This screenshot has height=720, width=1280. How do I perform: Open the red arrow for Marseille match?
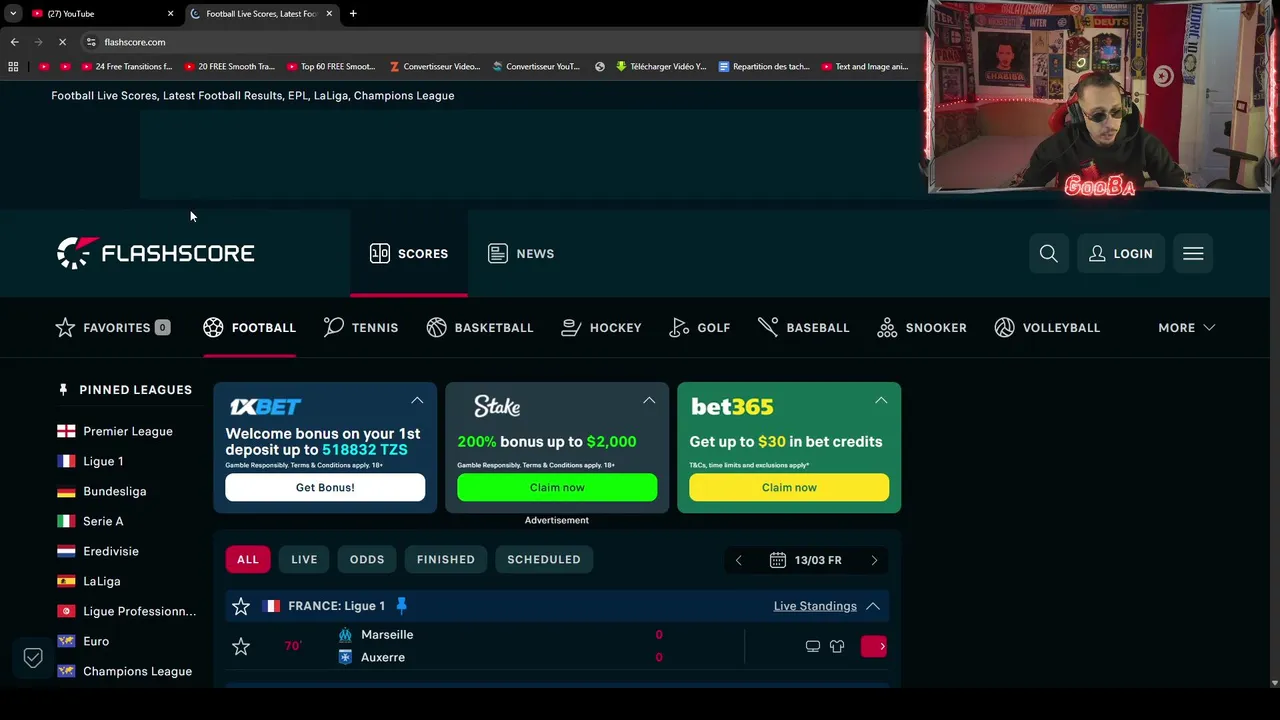874,646
